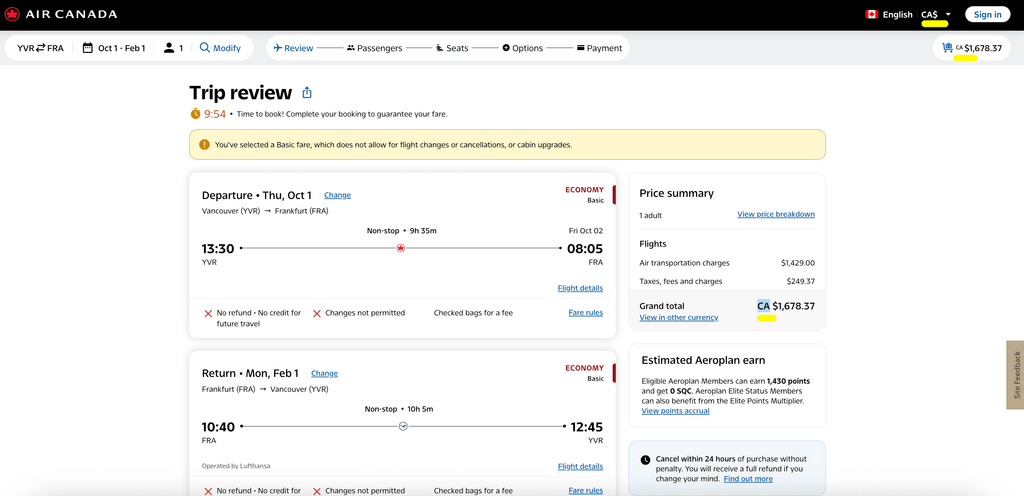This screenshot has width=1024, height=496.
Task: Click the Grand total CA $1,678.37 amount
Action: (x=786, y=305)
